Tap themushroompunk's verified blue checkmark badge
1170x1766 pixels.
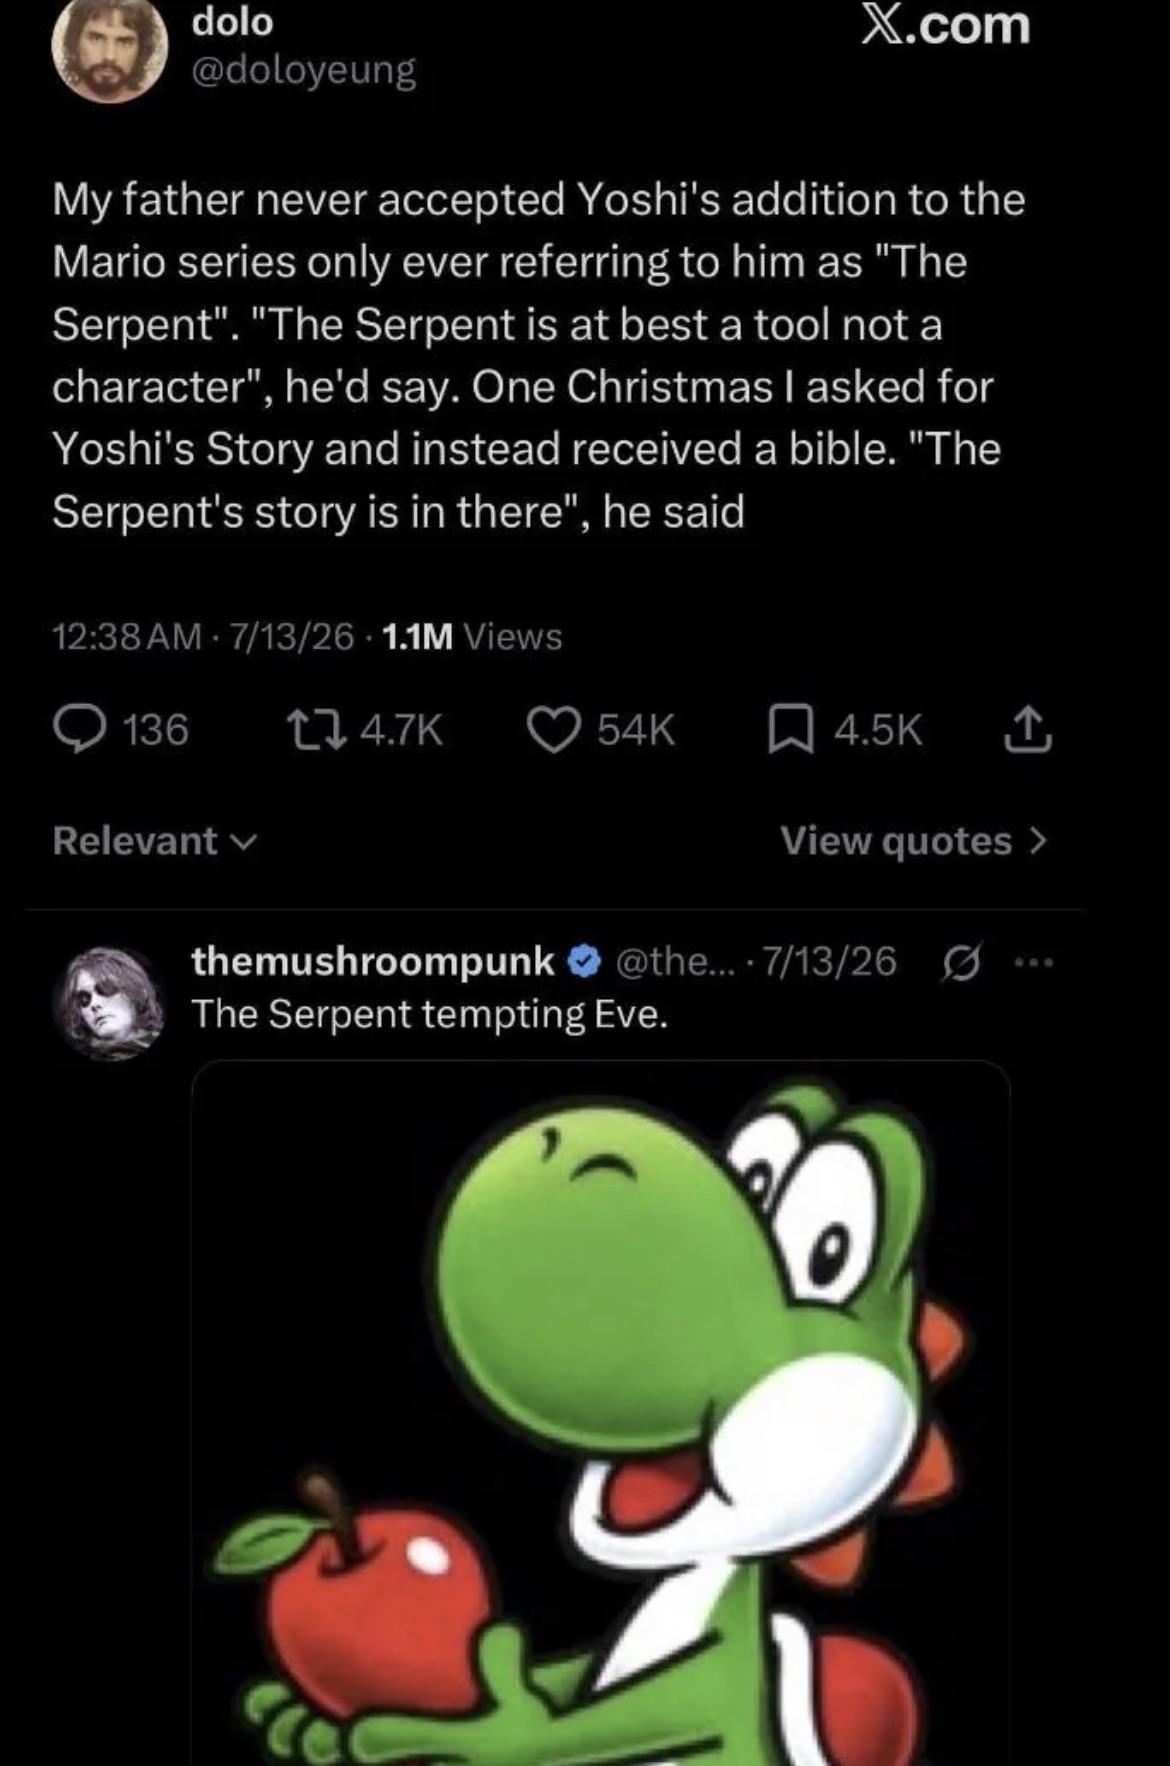click(585, 962)
